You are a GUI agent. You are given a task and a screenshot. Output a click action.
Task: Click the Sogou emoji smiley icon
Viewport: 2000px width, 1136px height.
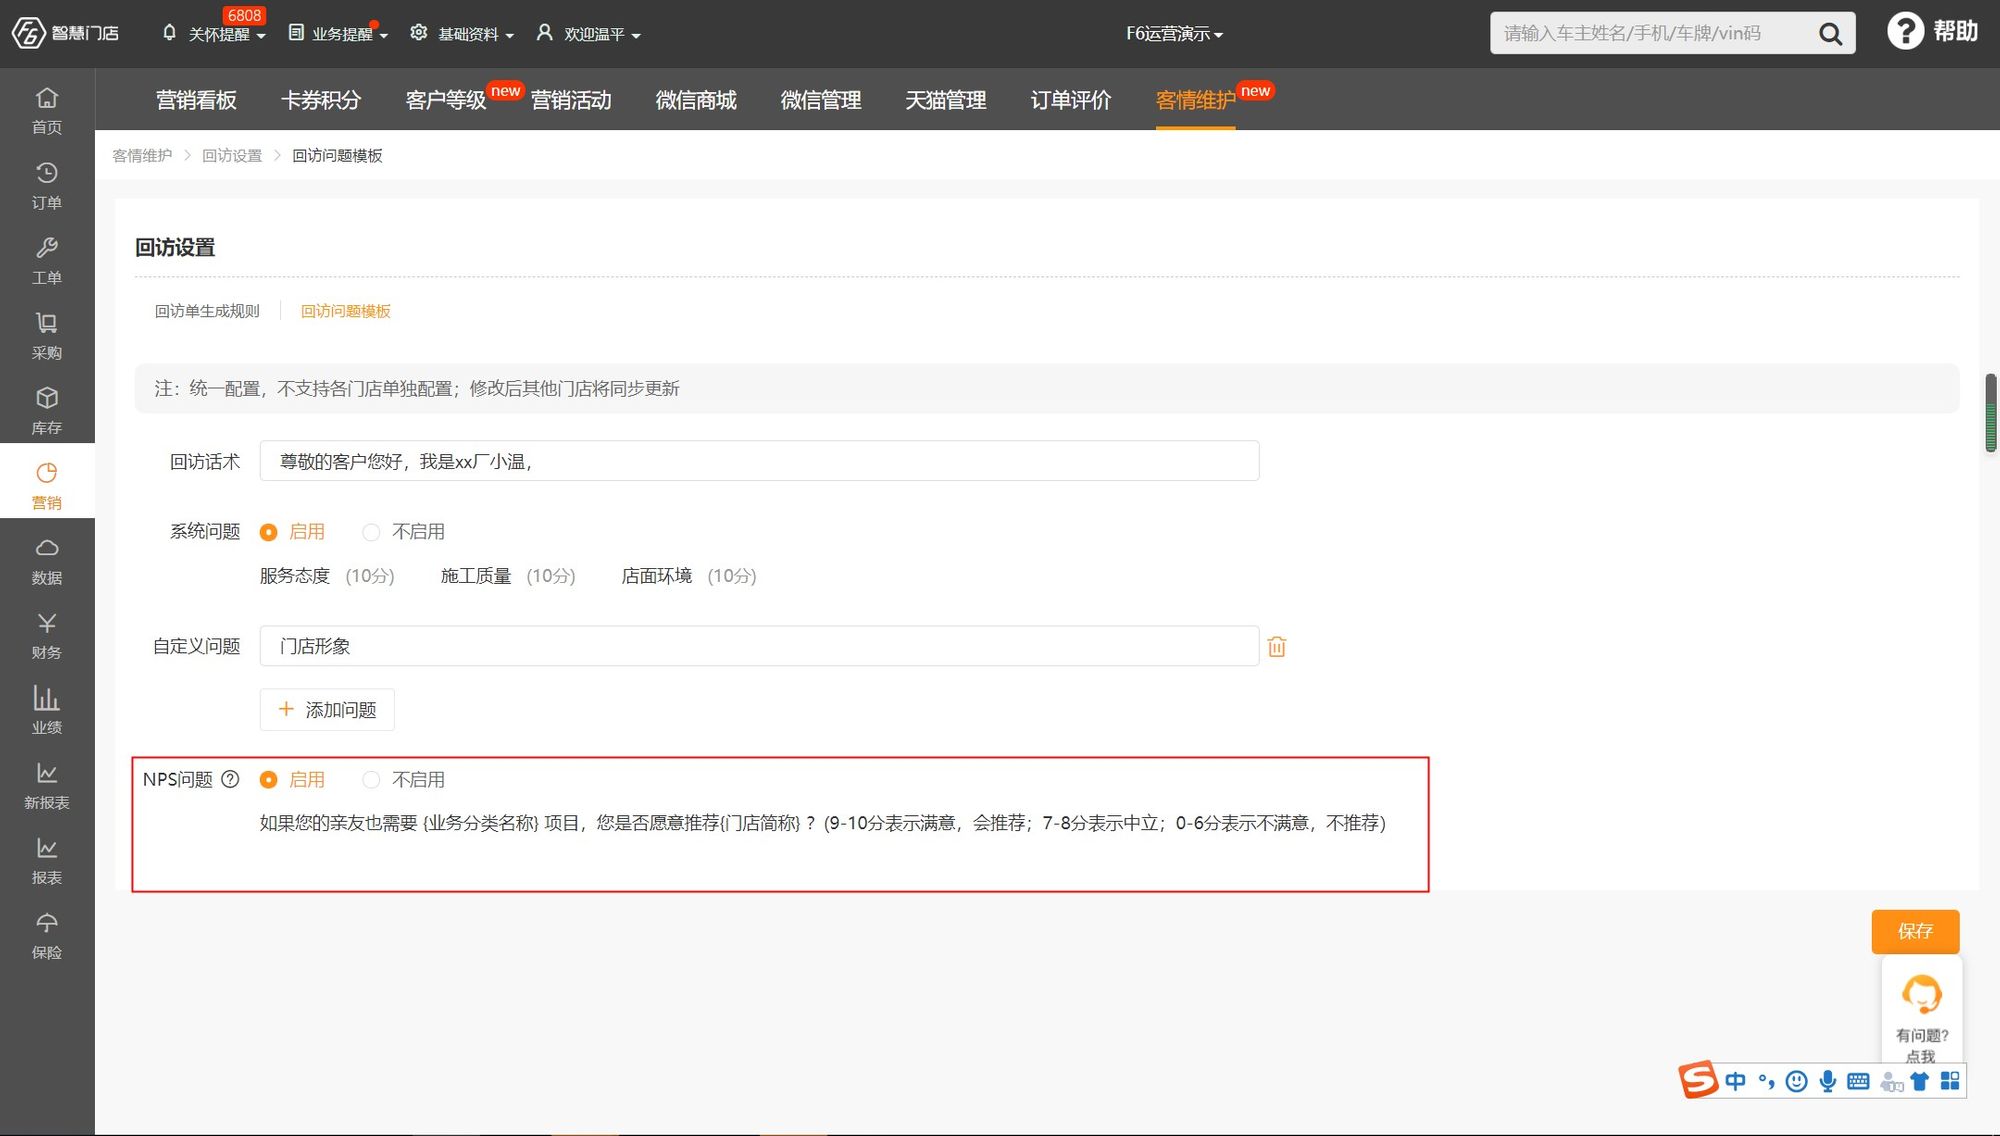[x=1797, y=1081]
